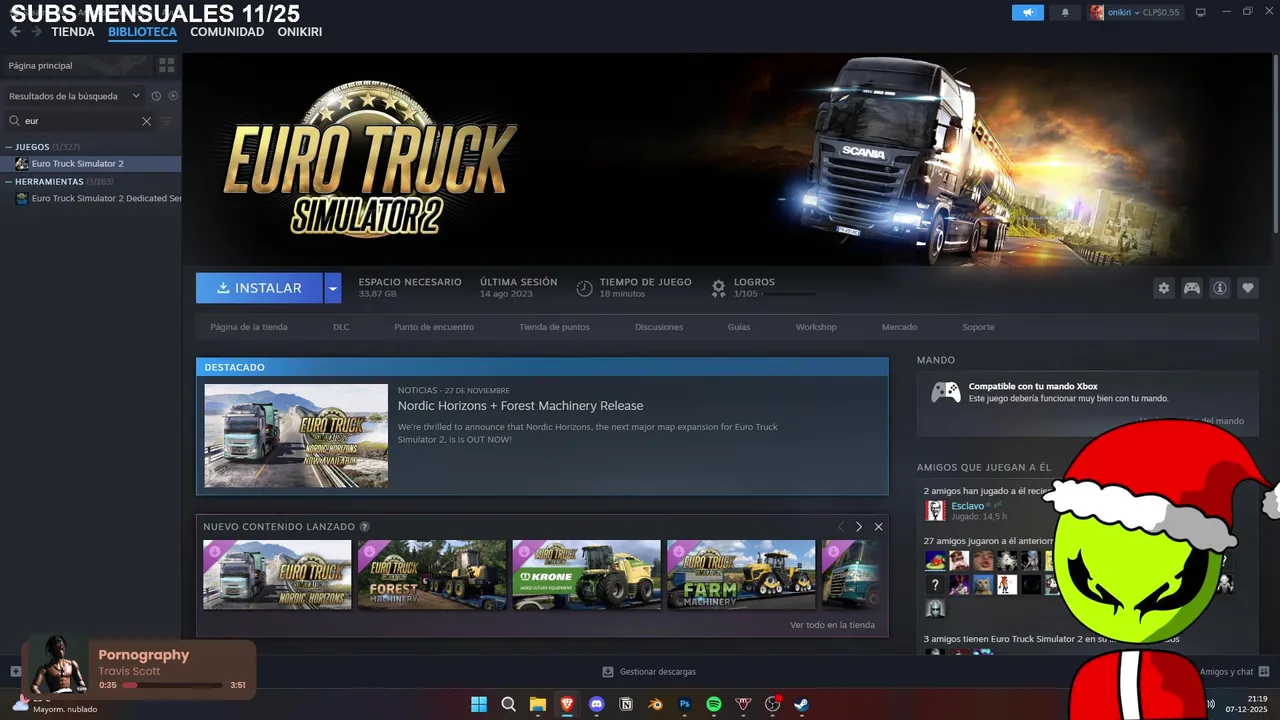The width and height of the screenshot is (1280, 720).
Task: Open friend Esclavo's profile
Action: (x=968, y=506)
